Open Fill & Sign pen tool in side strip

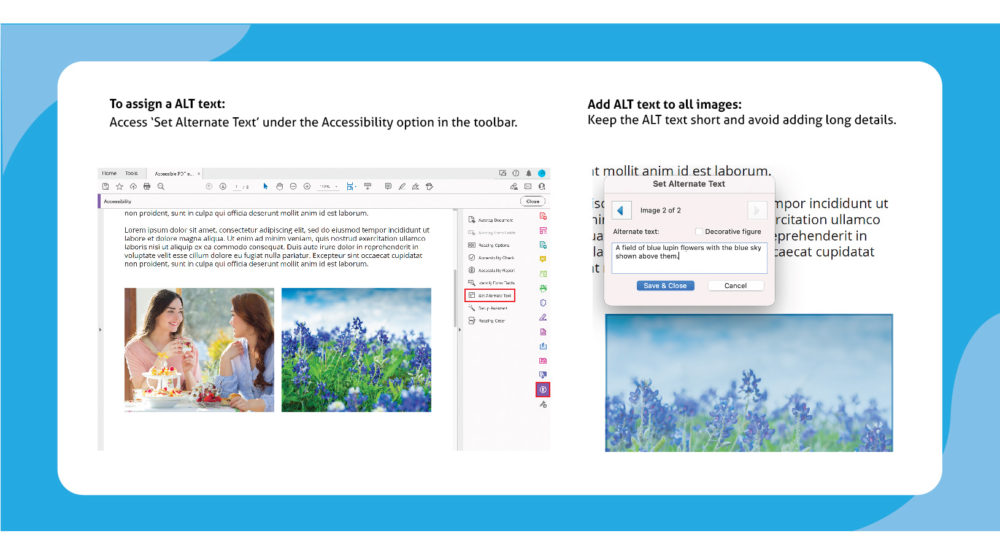click(x=543, y=318)
